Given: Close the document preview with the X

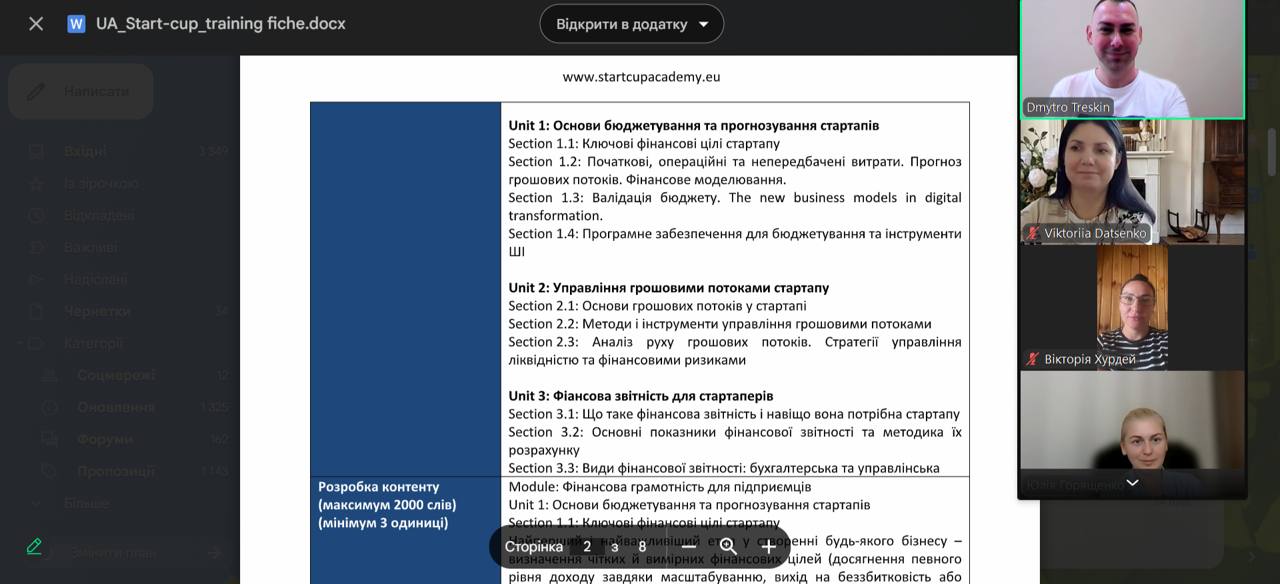Looking at the screenshot, I should click(36, 23).
